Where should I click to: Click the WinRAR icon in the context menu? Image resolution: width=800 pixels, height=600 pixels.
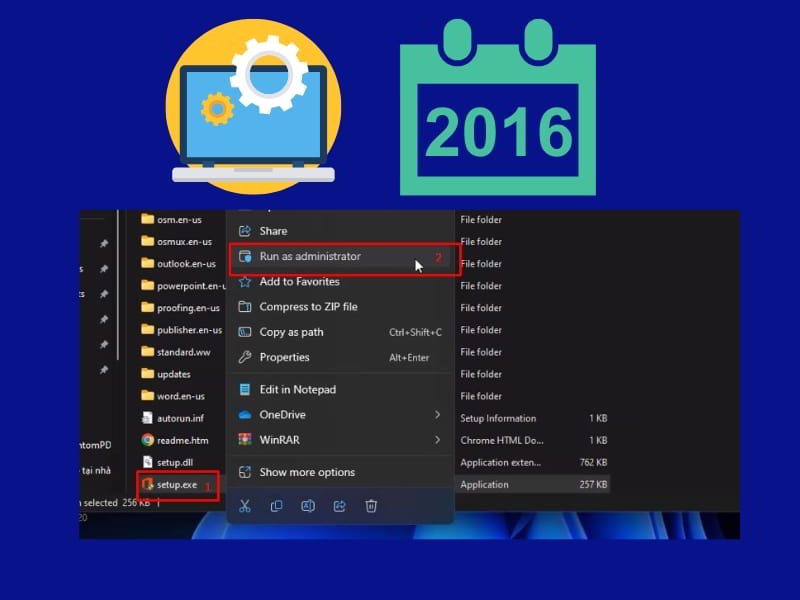243,440
